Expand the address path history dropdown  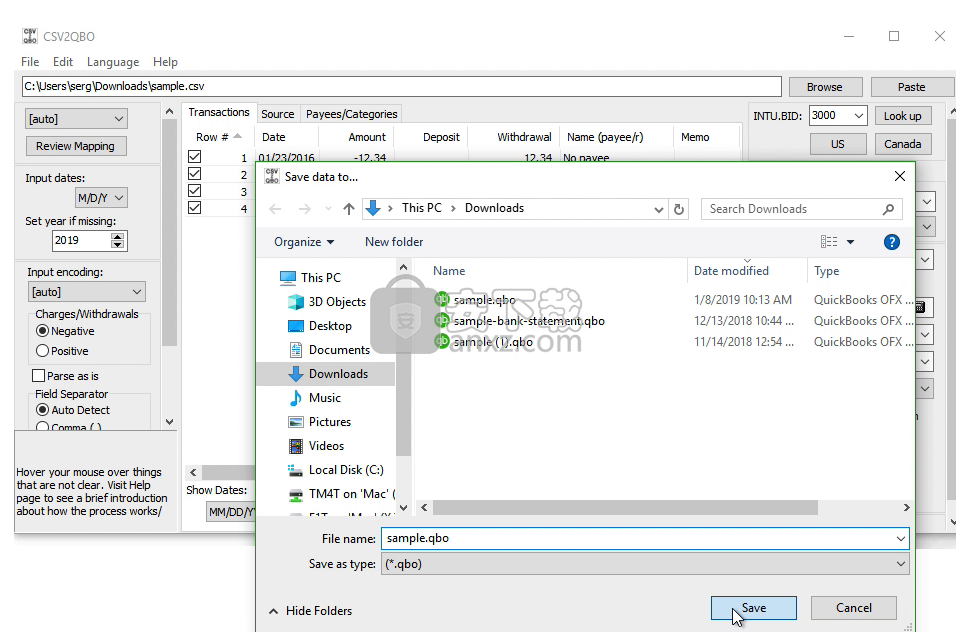658,209
